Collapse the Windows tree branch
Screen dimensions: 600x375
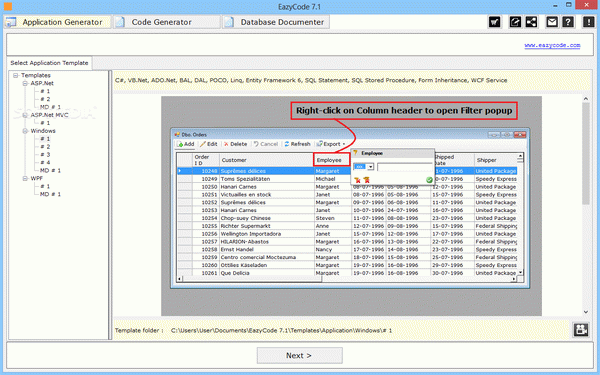click(25, 131)
